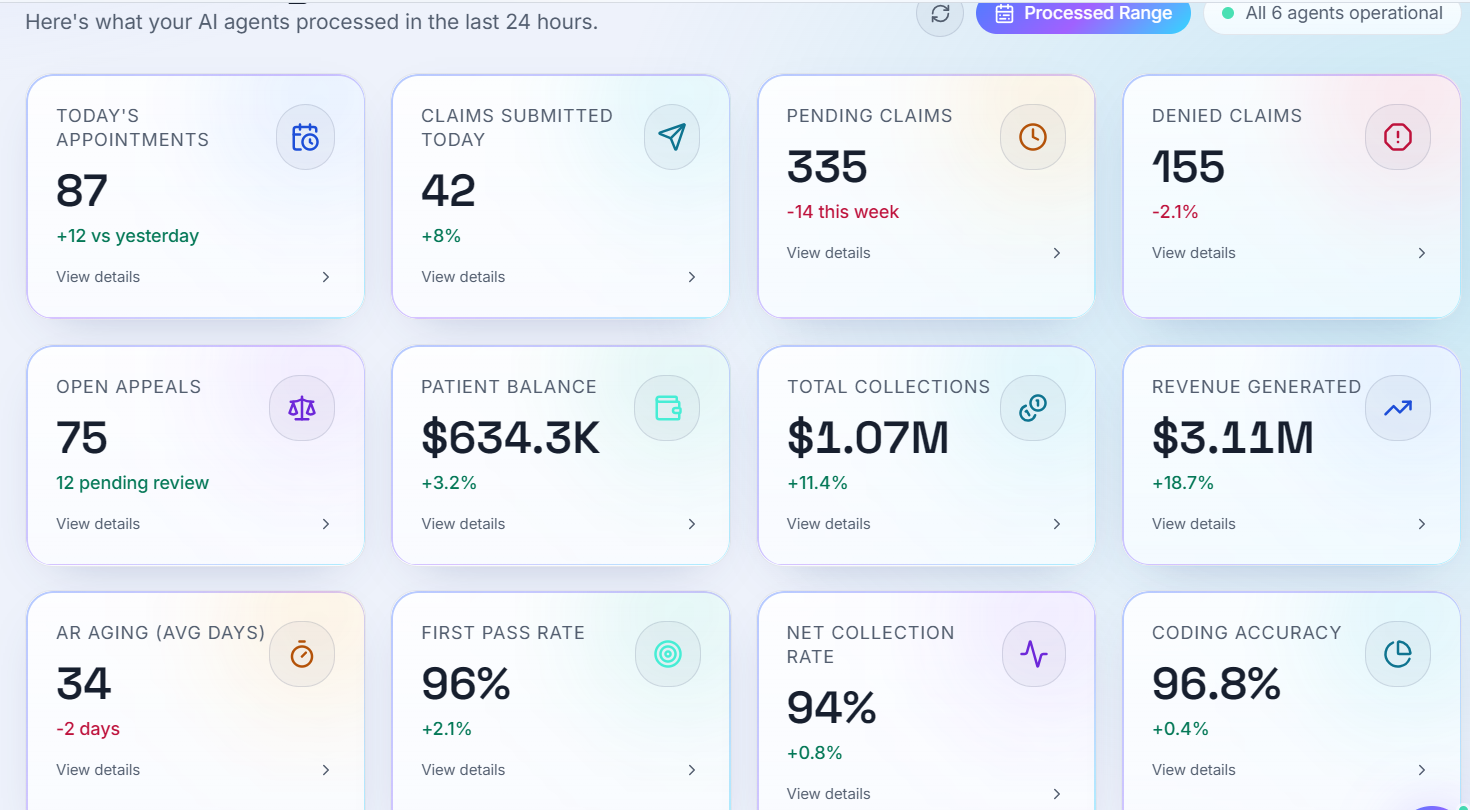Open View details for Net Collection Rate

[828, 794]
